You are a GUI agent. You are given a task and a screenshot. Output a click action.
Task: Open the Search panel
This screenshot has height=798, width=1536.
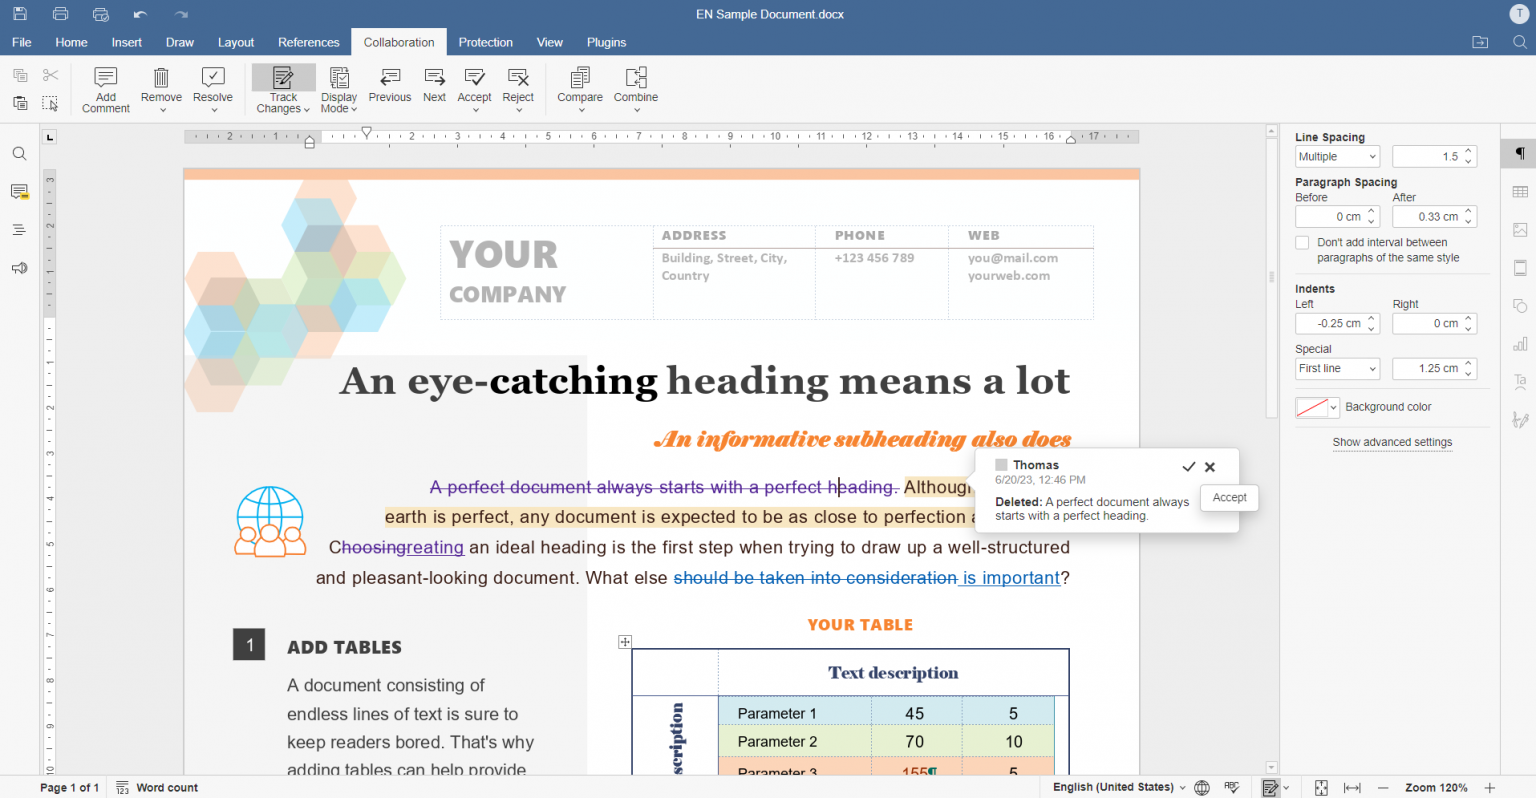(19, 153)
